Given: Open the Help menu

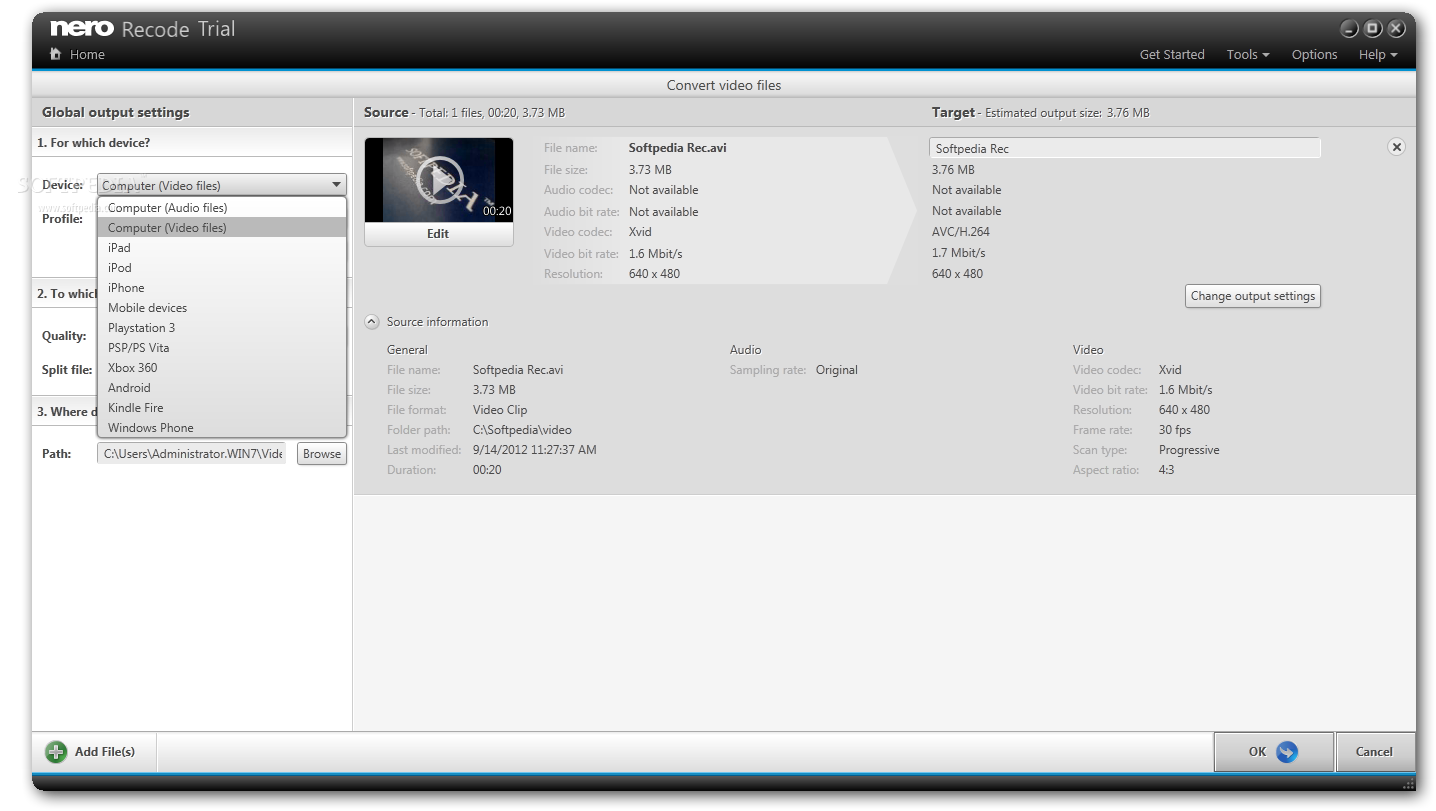Looking at the screenshot, I should 1377,55.
